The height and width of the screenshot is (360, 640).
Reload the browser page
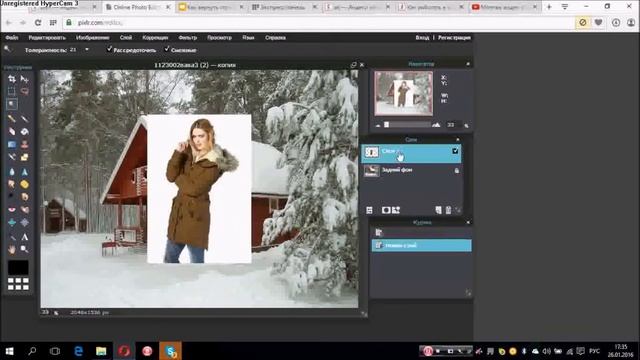(x=38, y=23)
